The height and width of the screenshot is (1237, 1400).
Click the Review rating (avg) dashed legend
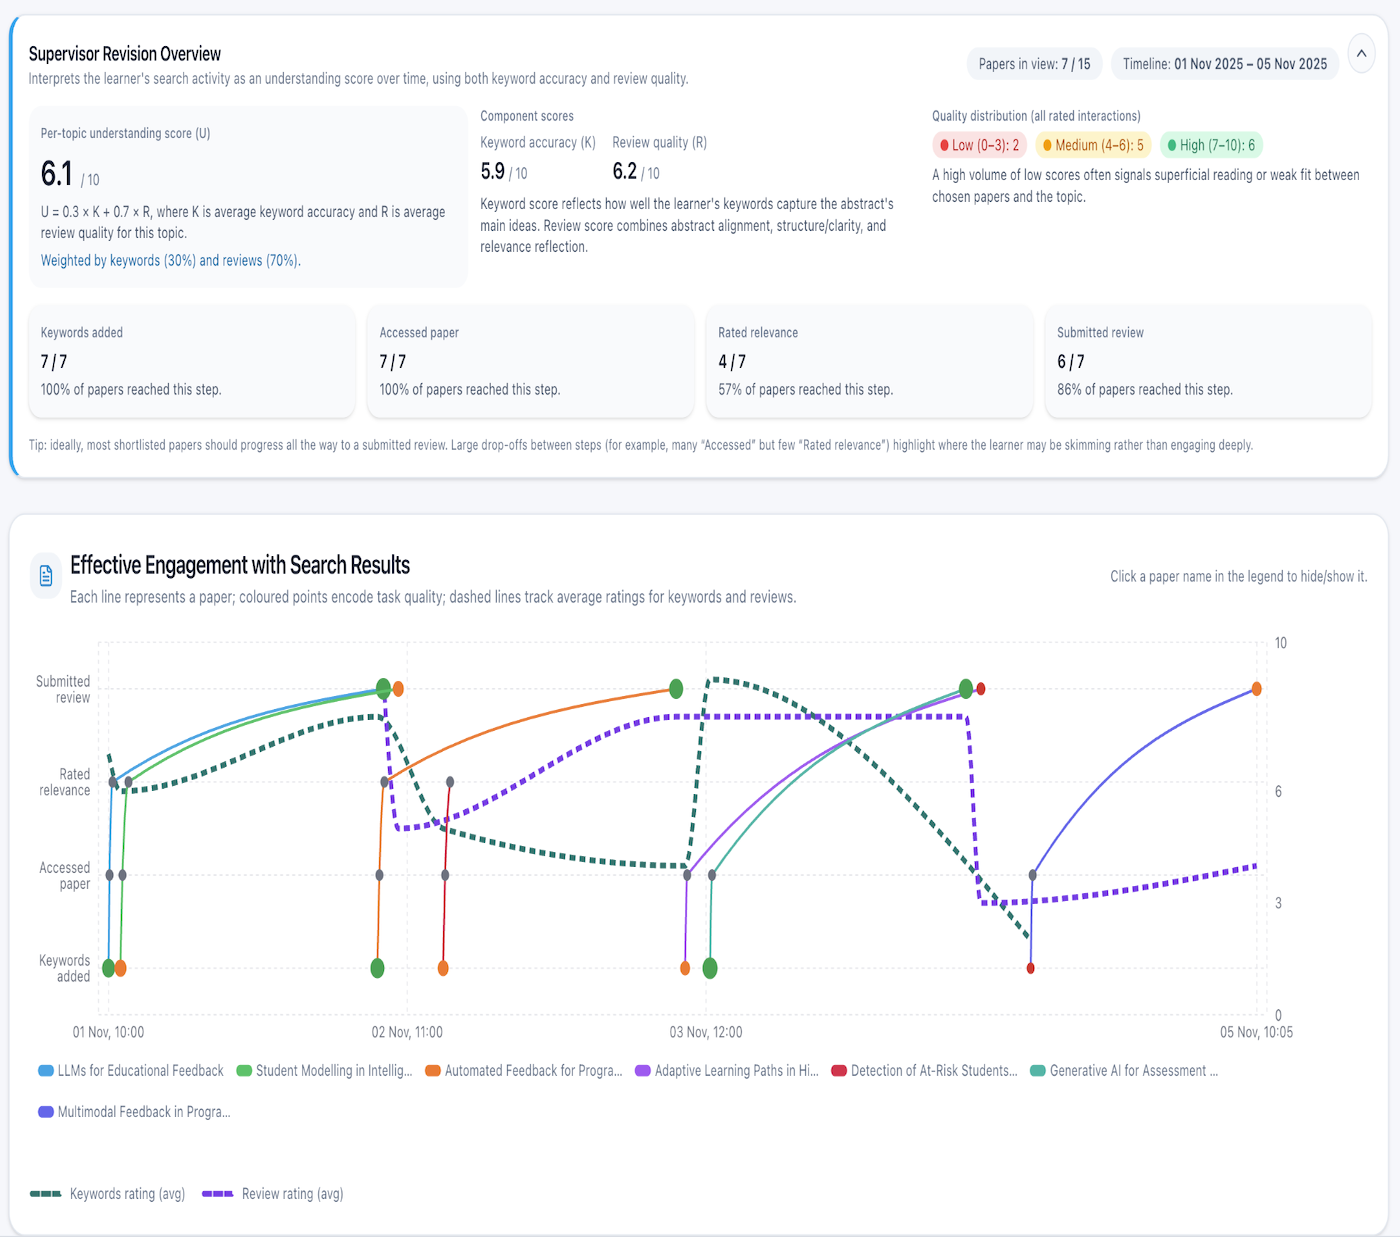(x=273, y=1194)
